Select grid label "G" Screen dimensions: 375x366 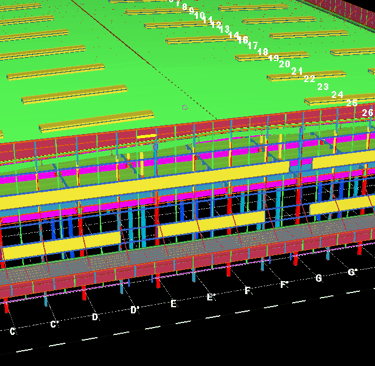tap(319, 278)
